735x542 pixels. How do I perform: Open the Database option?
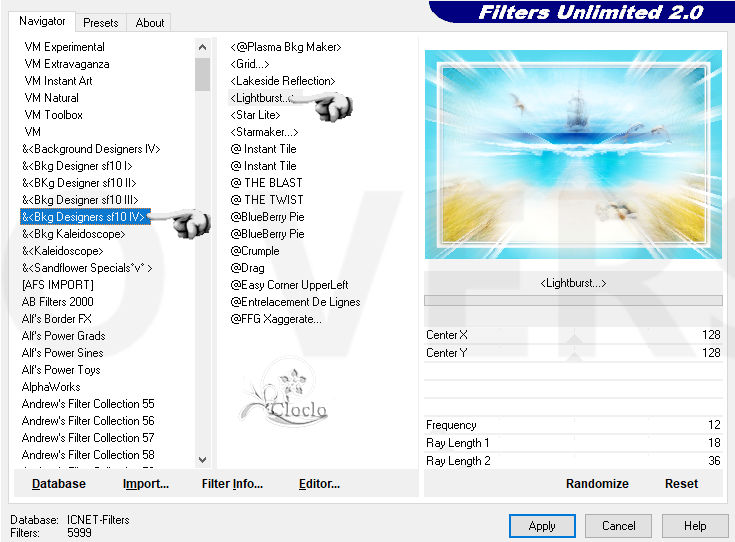click(59, 483)
